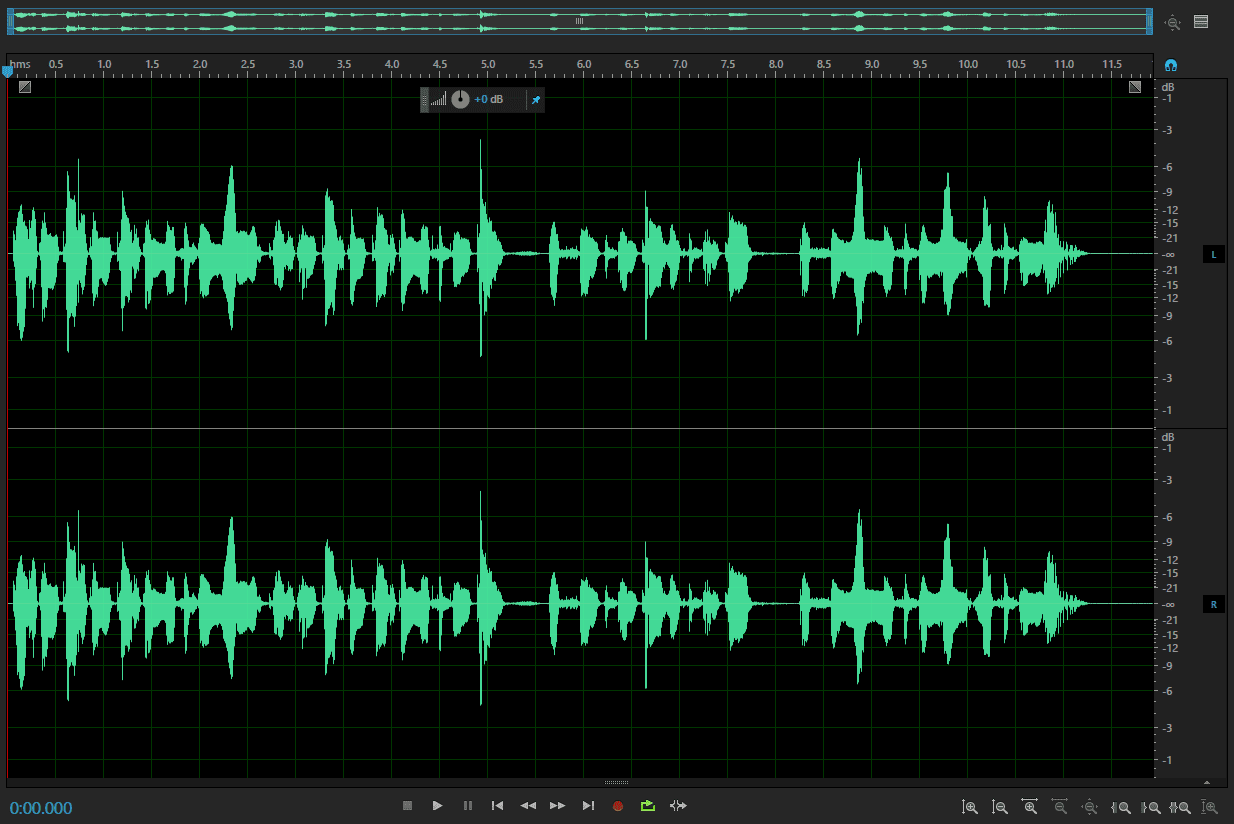Click Zoom In at In Point
The width and height of the screenshot is (1234, 824).
point(1121,807)
